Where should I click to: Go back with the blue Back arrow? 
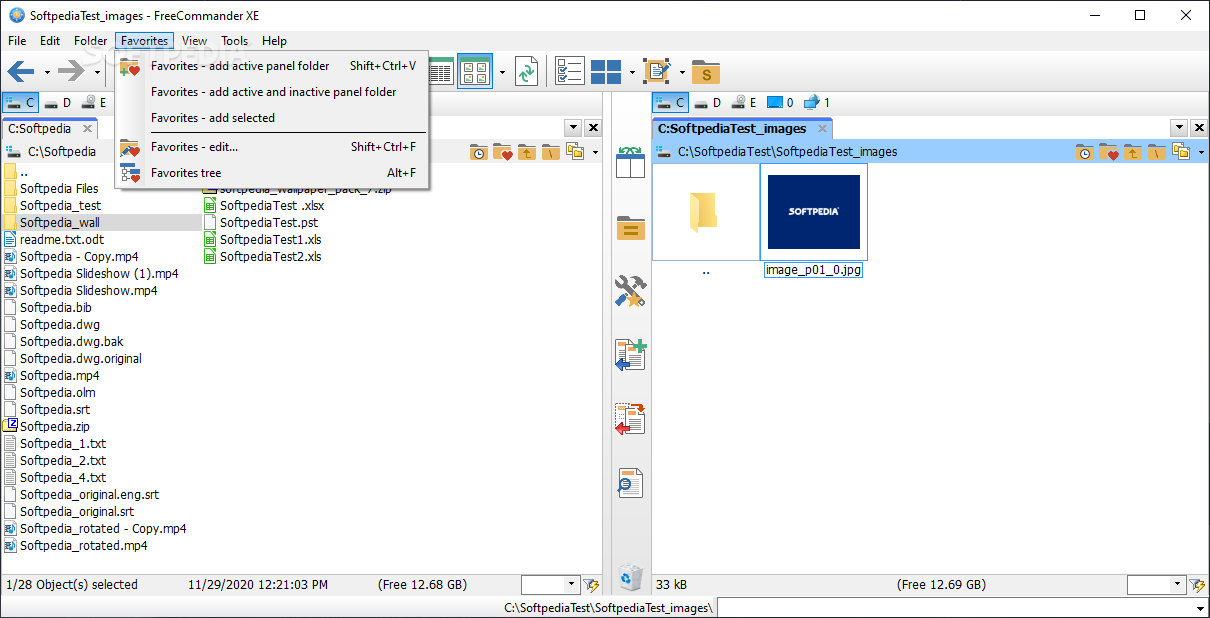21,71
